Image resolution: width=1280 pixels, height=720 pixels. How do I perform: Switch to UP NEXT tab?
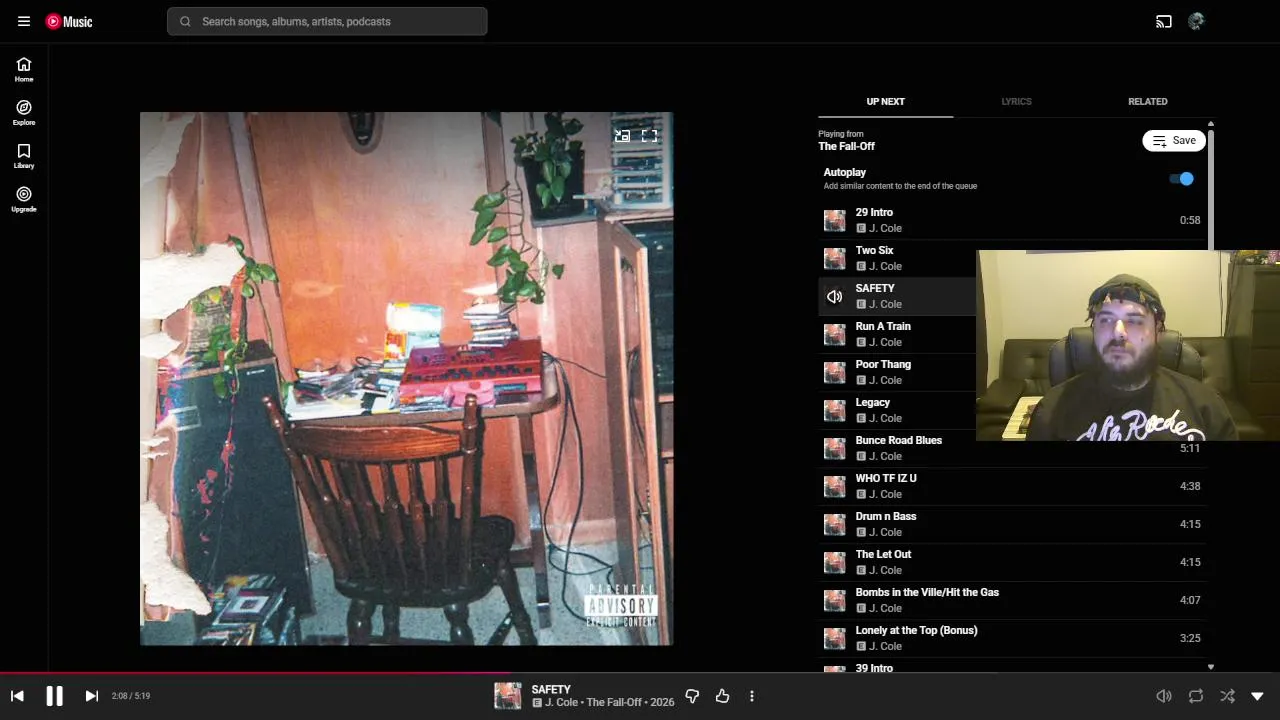885,101
